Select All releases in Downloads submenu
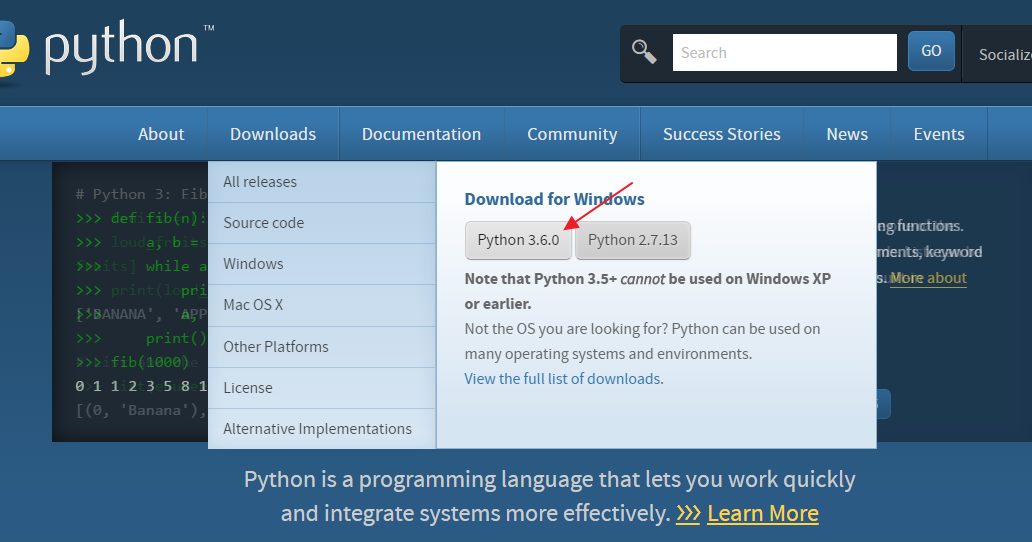Viewport: 1032px width, 542px height. (322, 182)
